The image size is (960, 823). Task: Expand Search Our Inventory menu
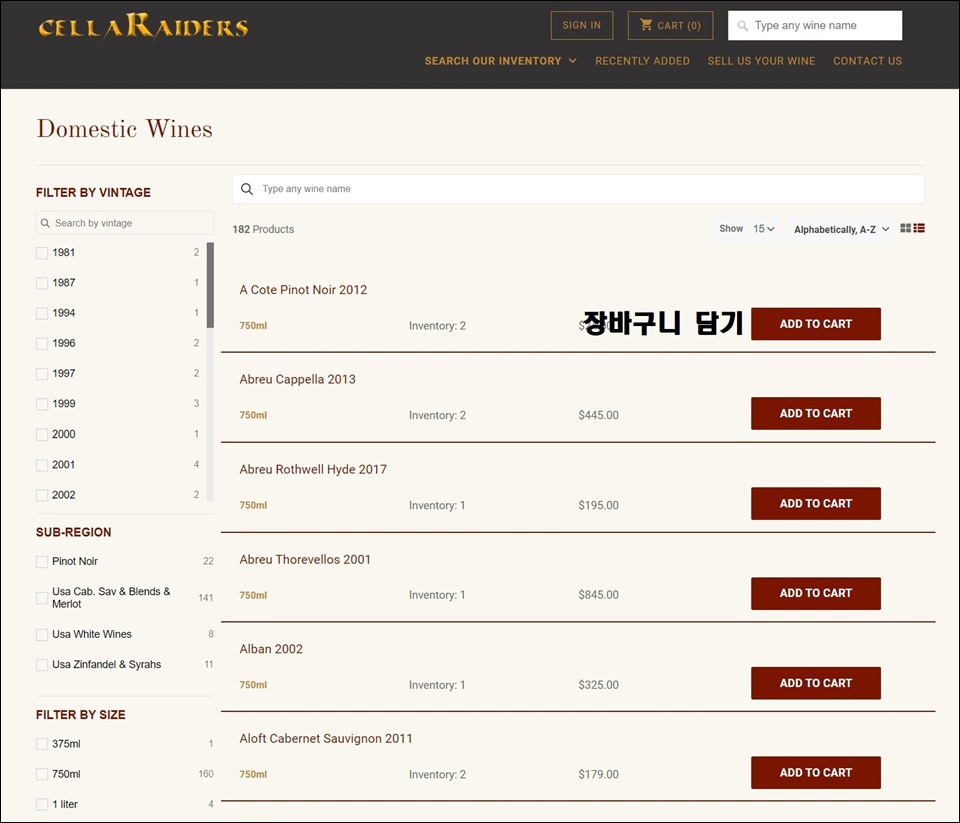(500, 61)
